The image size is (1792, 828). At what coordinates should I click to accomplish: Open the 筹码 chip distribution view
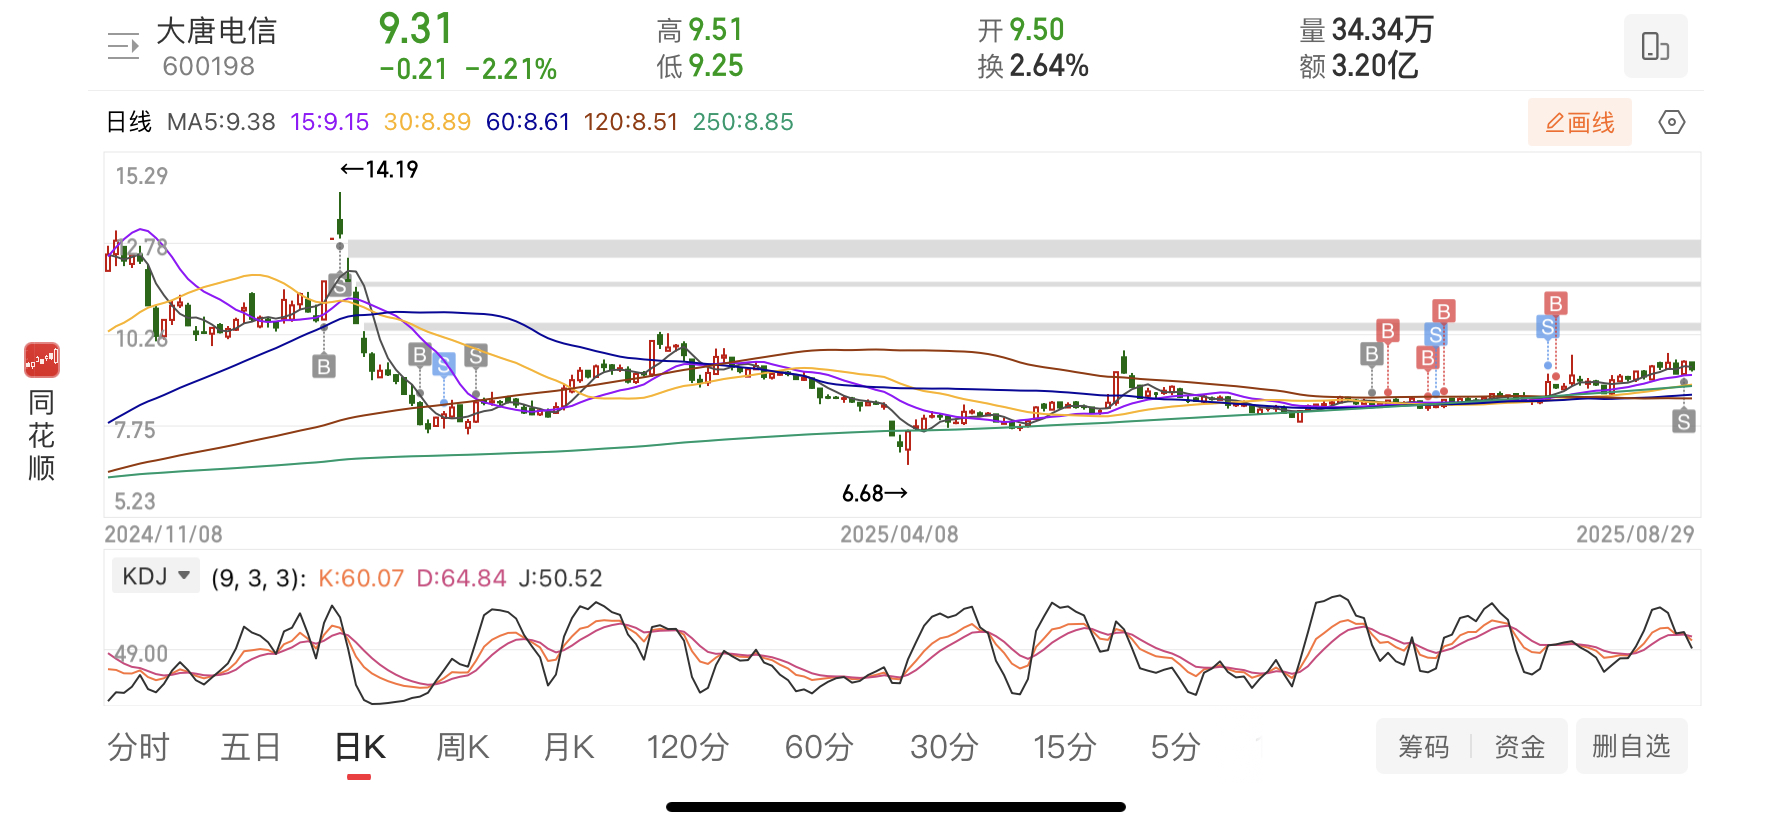[1423, 746]
